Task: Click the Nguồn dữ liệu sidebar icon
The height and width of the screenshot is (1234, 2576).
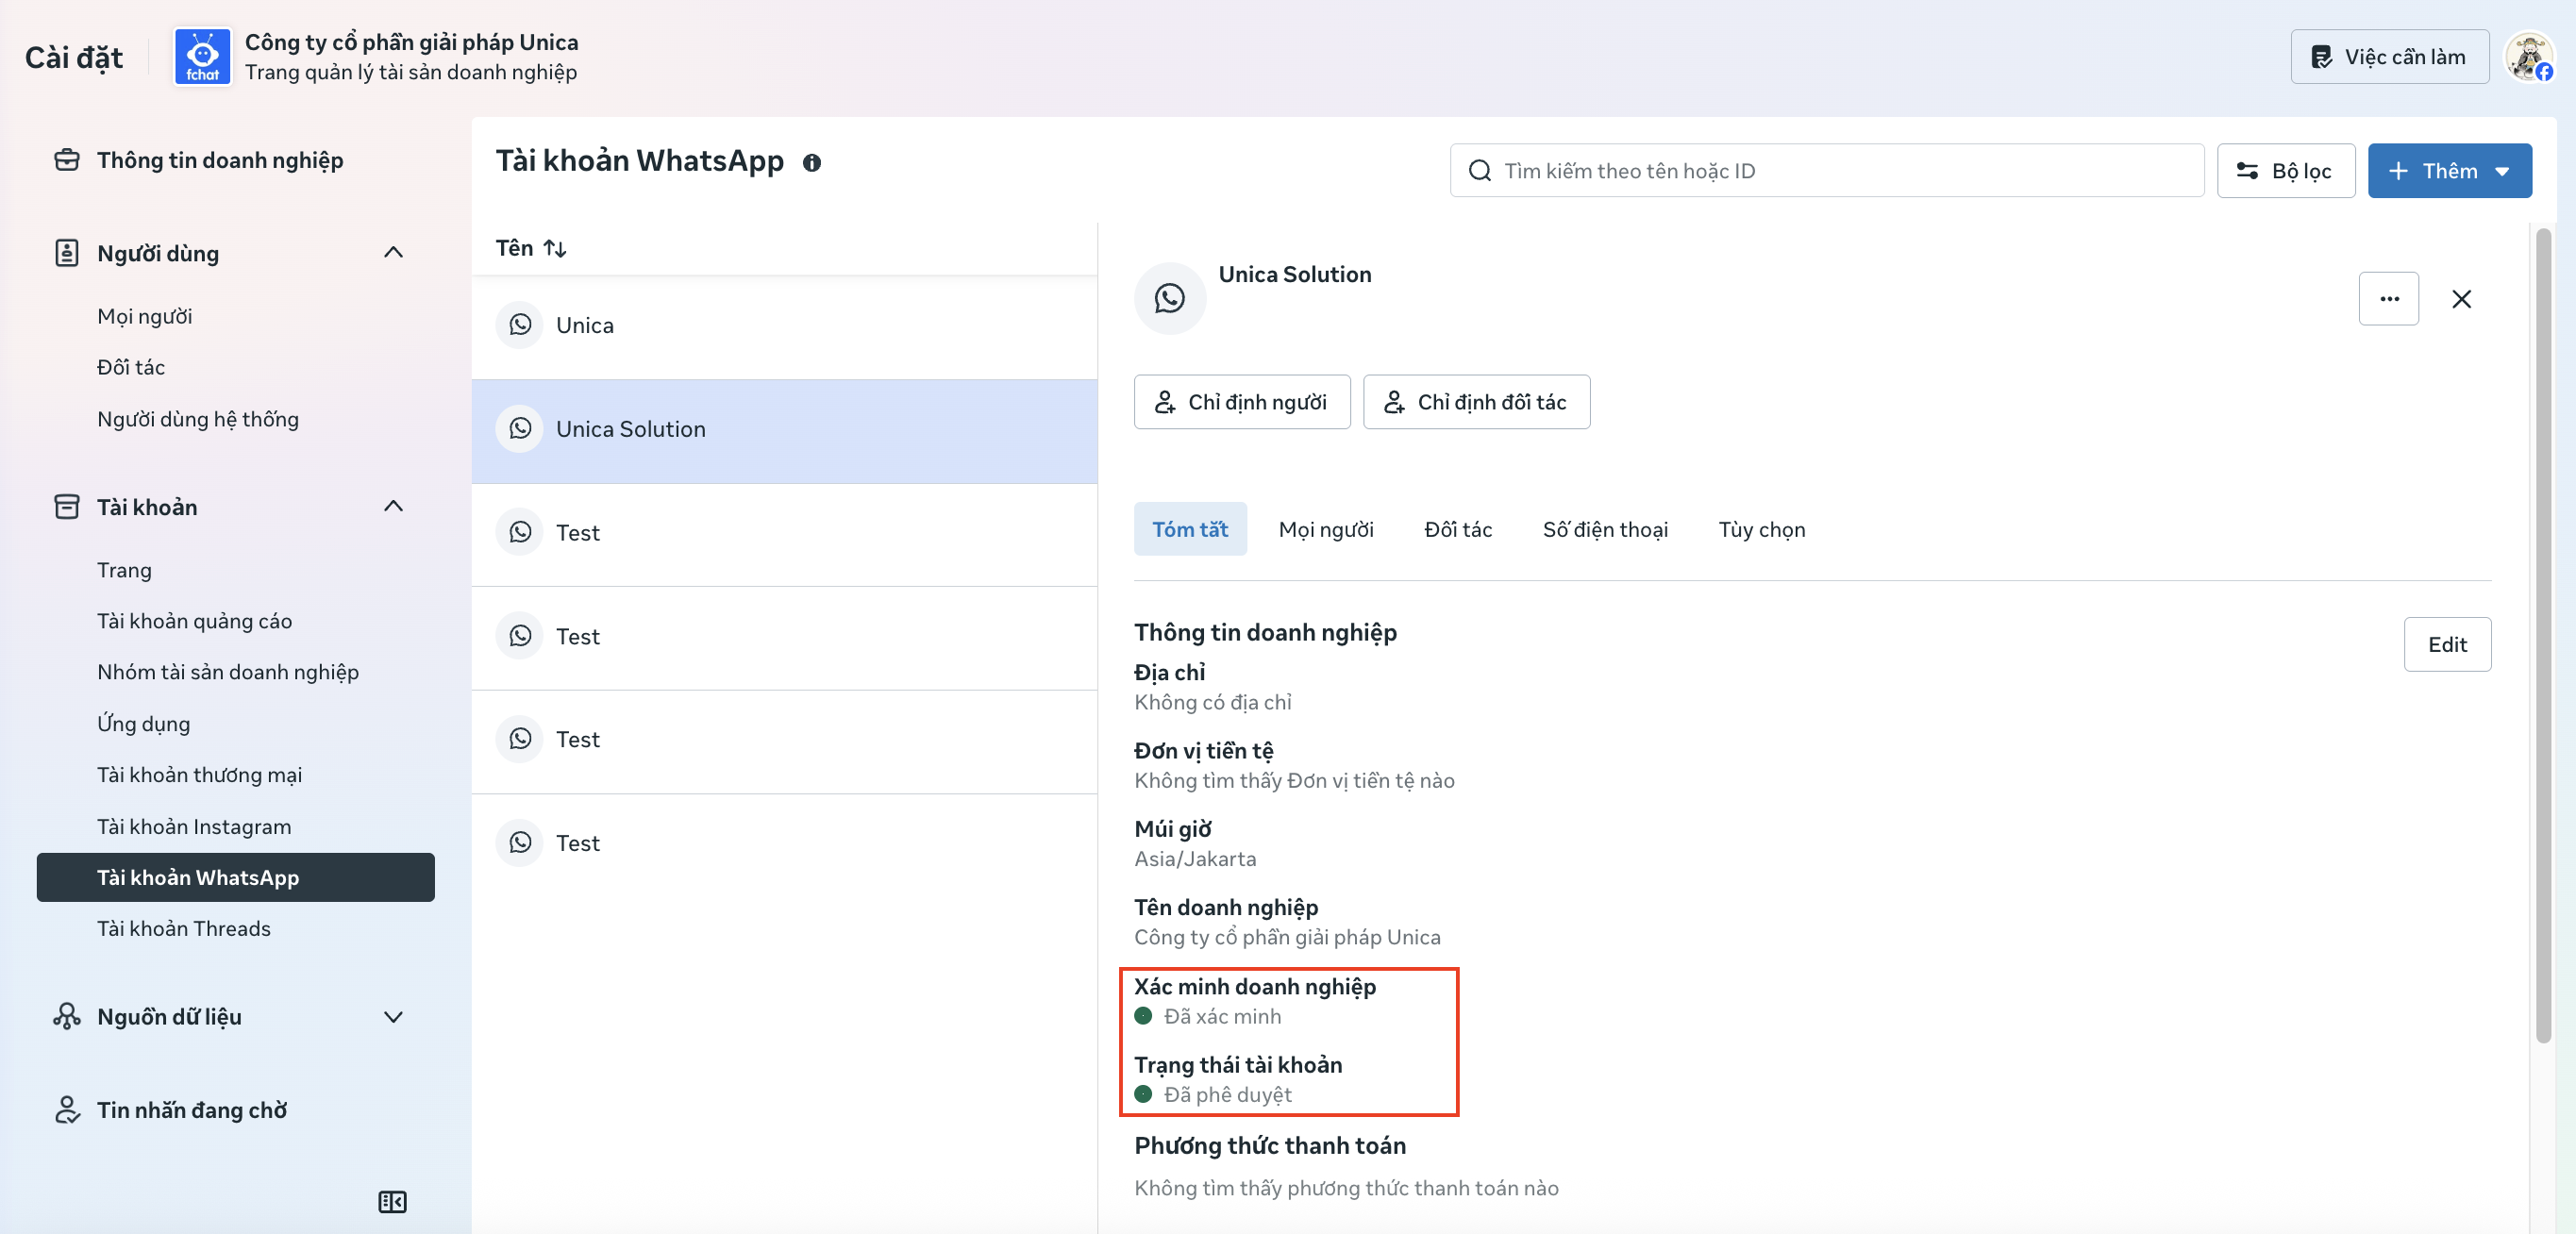Action: click(x=67, y=1017)
